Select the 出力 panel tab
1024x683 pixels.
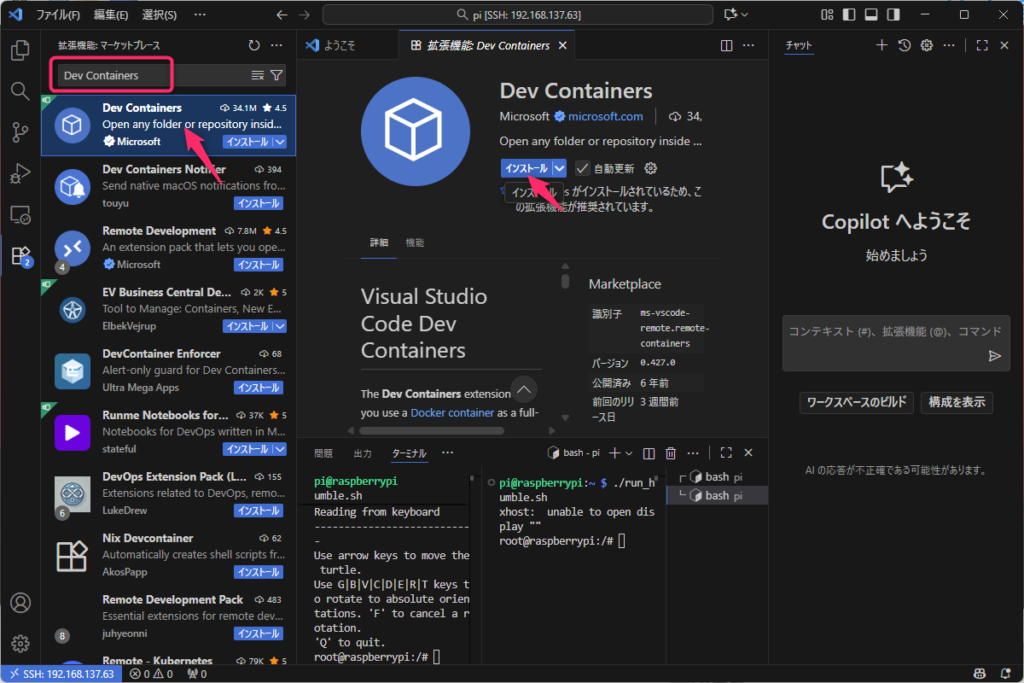coord(362,453)
